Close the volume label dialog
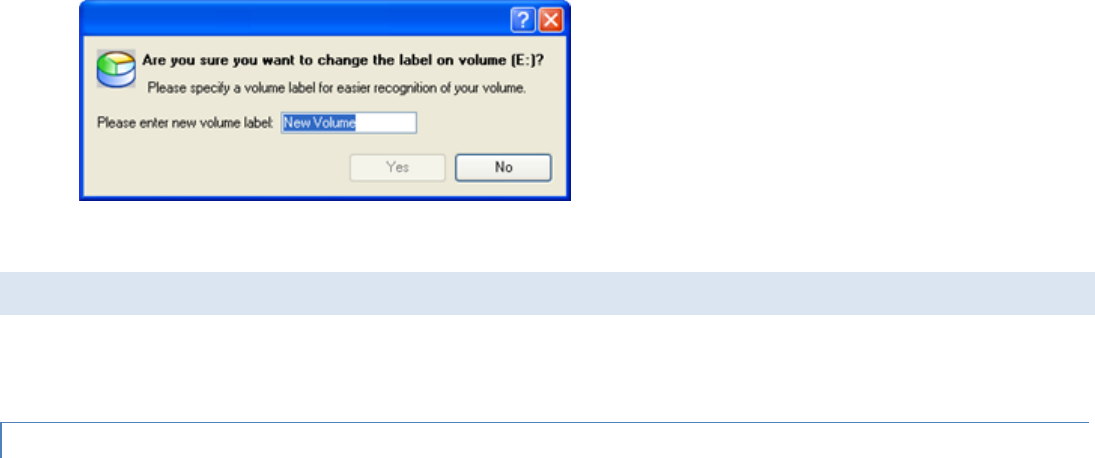1095x458 pixels. click(x=551, y=21)
